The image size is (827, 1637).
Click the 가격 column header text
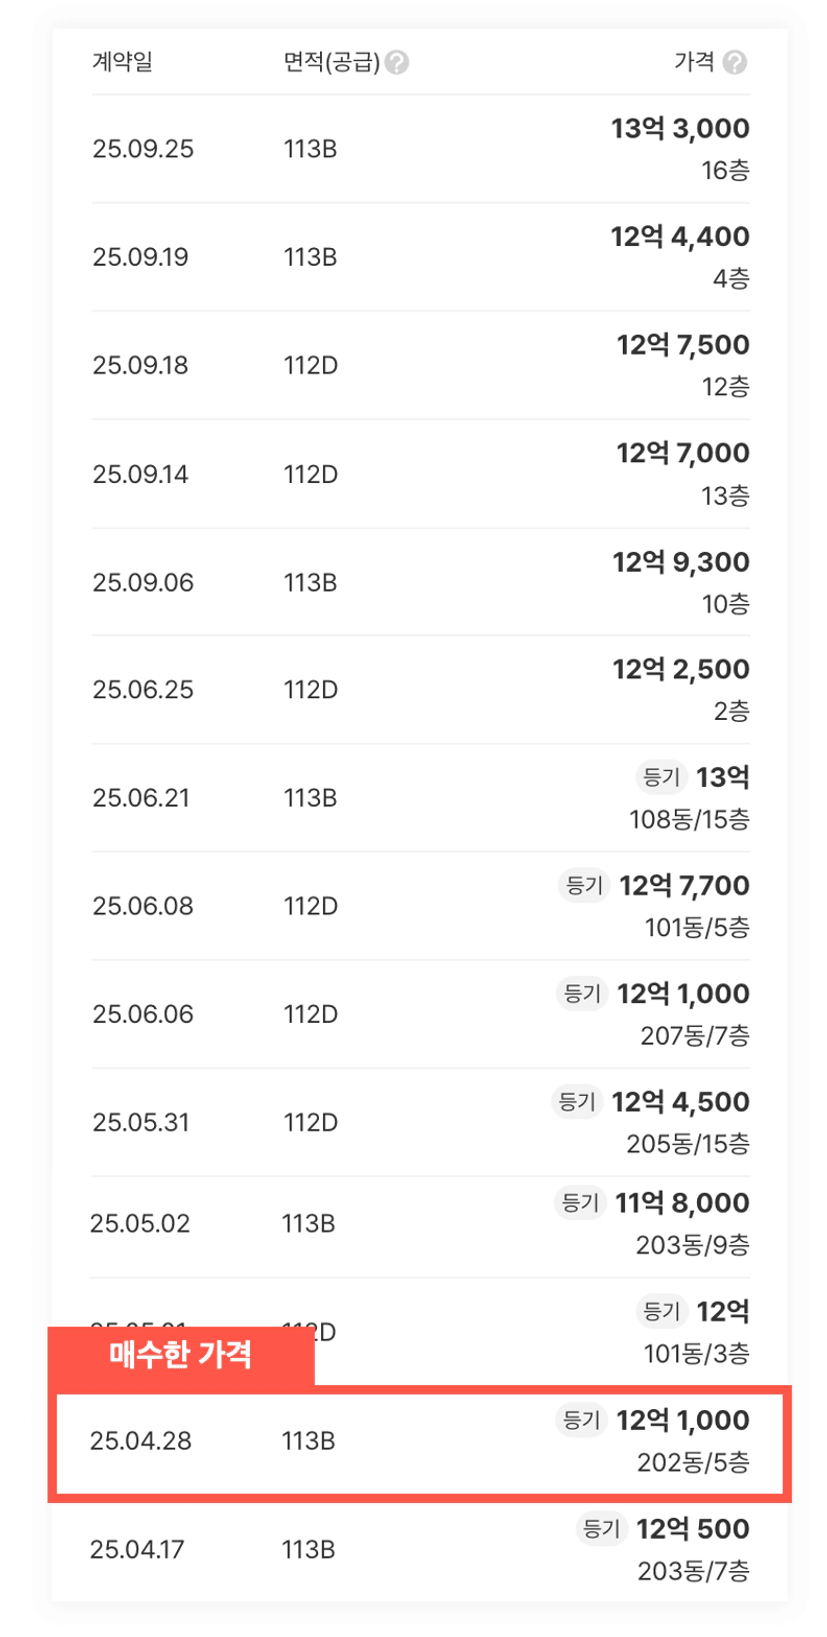pos(693,62)
